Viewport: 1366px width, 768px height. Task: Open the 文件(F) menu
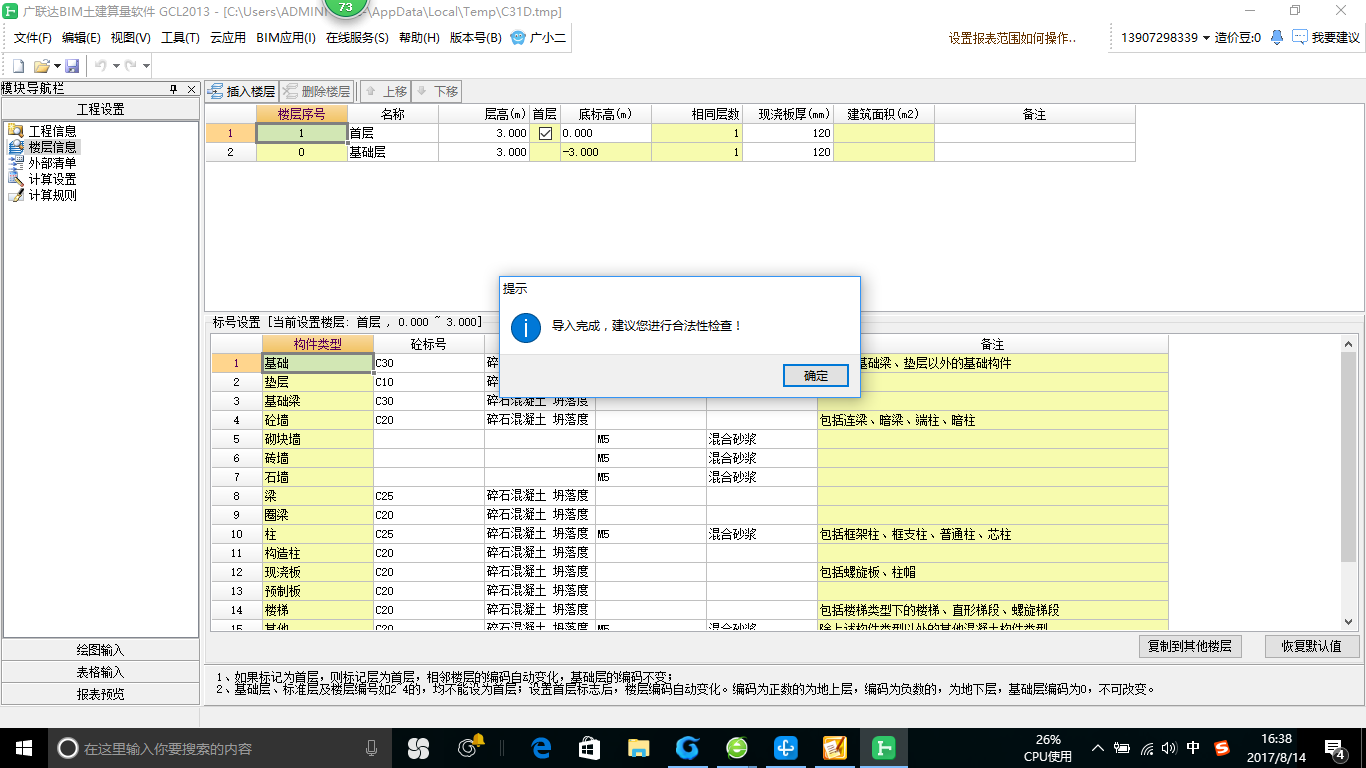click(33, 38)
